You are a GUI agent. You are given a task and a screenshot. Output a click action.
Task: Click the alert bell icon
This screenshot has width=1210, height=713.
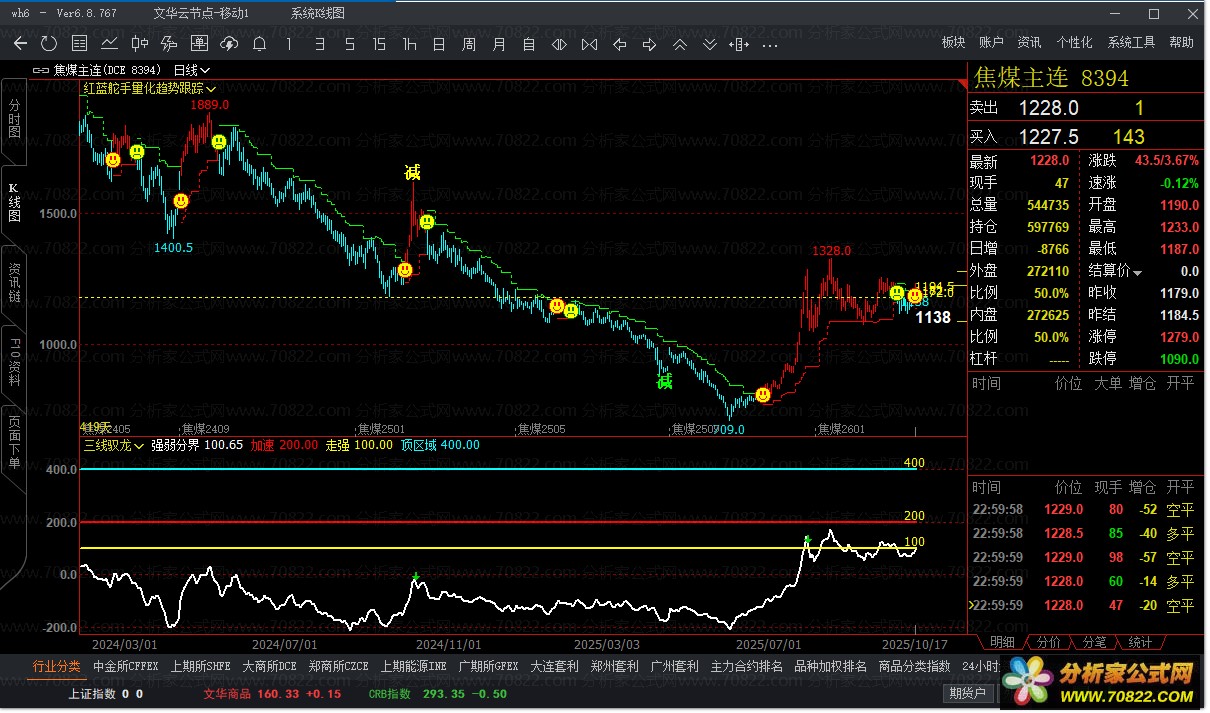coord(259,43)
